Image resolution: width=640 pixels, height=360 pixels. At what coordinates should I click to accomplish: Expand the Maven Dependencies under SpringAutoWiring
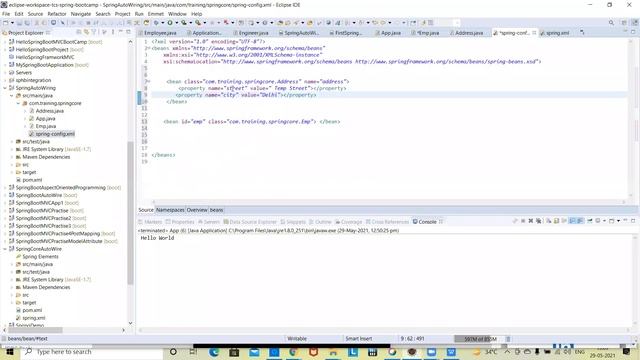pyautogui.click(x=12, y=157)
